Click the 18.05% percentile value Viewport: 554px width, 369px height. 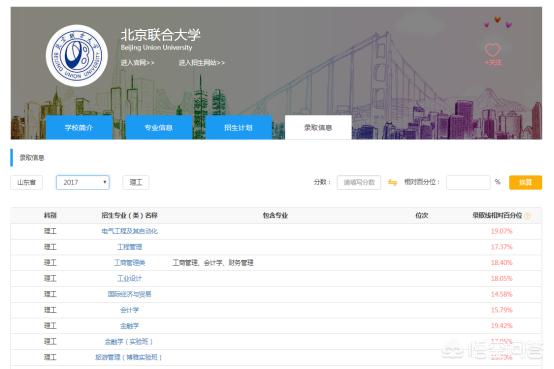tap(501, 279)
